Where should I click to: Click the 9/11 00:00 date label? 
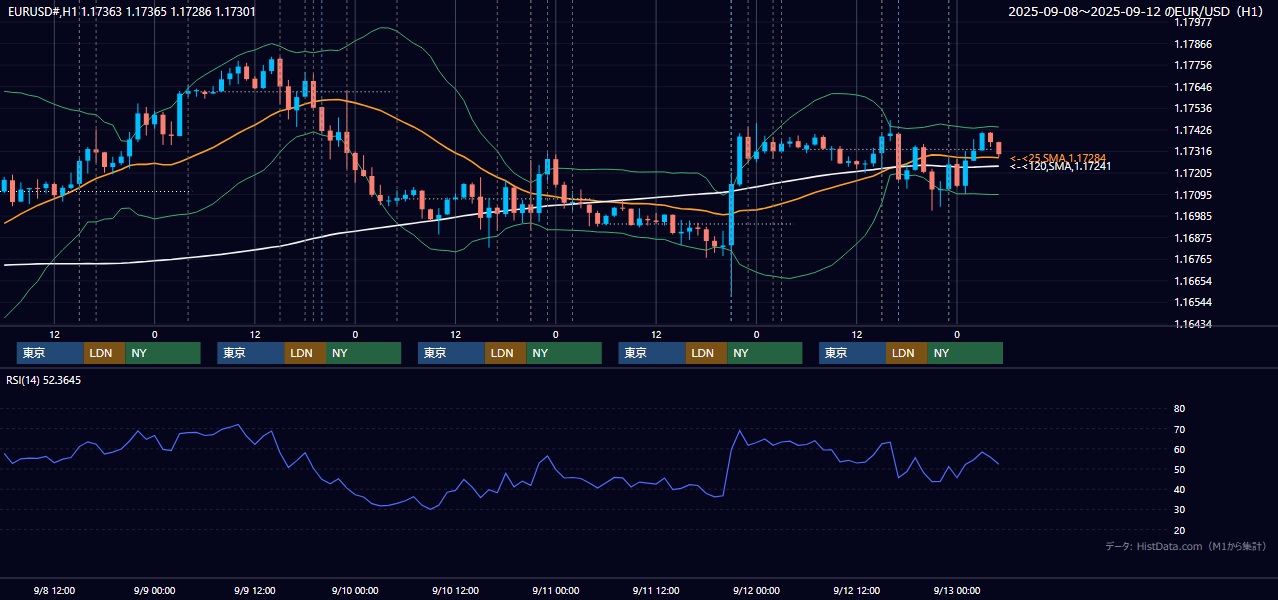click(x=556, y=590)
